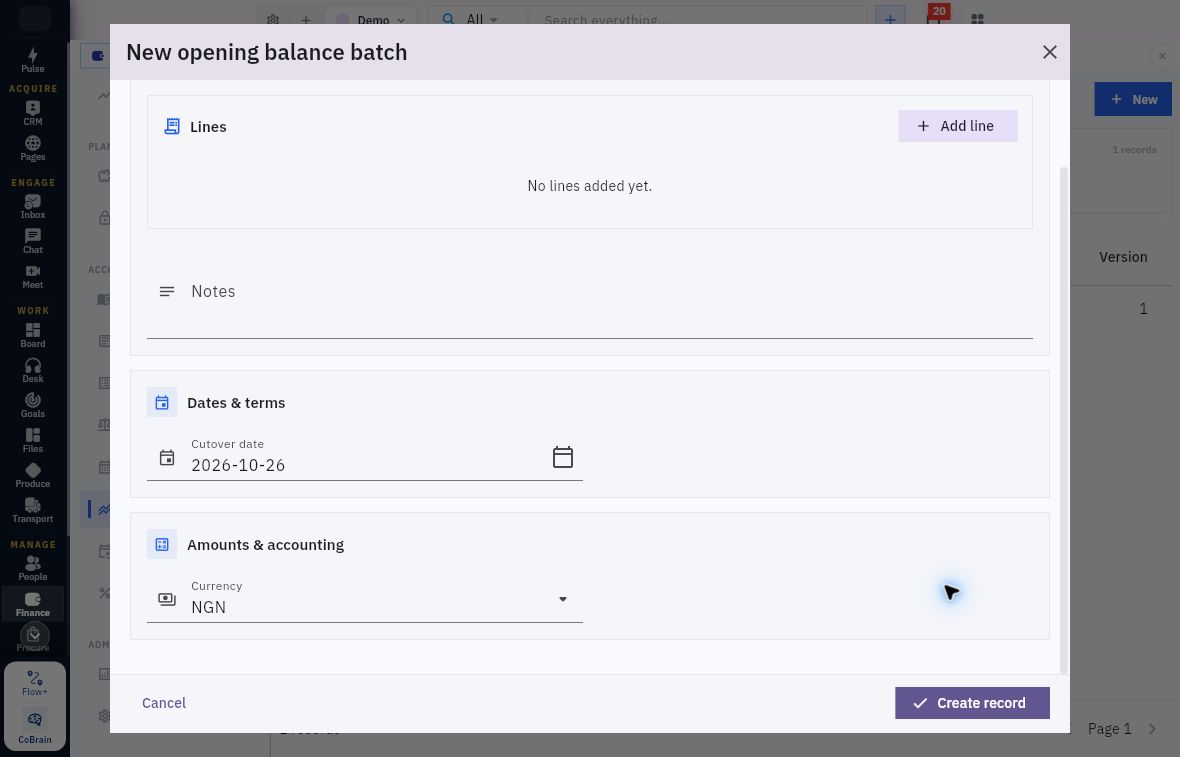
Task: Open the Pulse module in the sidebar
Action: (x=32, y=60)
